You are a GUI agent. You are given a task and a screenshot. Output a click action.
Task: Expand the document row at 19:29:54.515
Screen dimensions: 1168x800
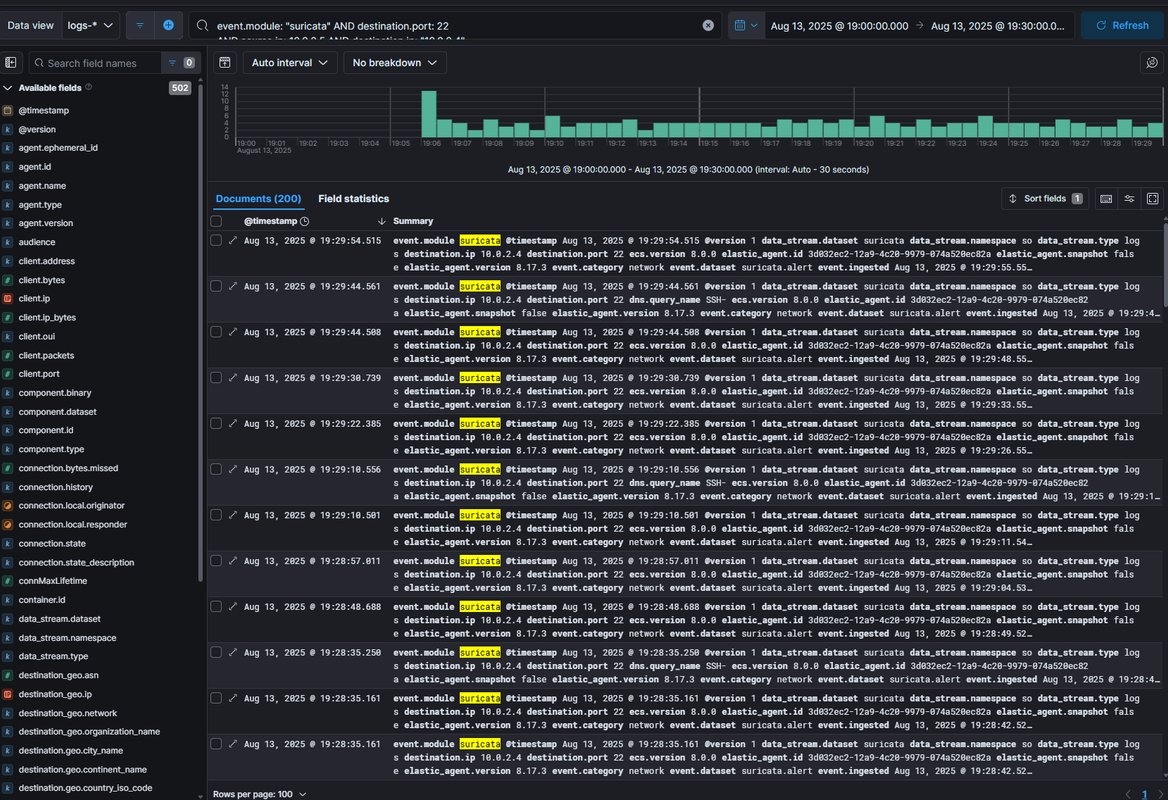233,241
